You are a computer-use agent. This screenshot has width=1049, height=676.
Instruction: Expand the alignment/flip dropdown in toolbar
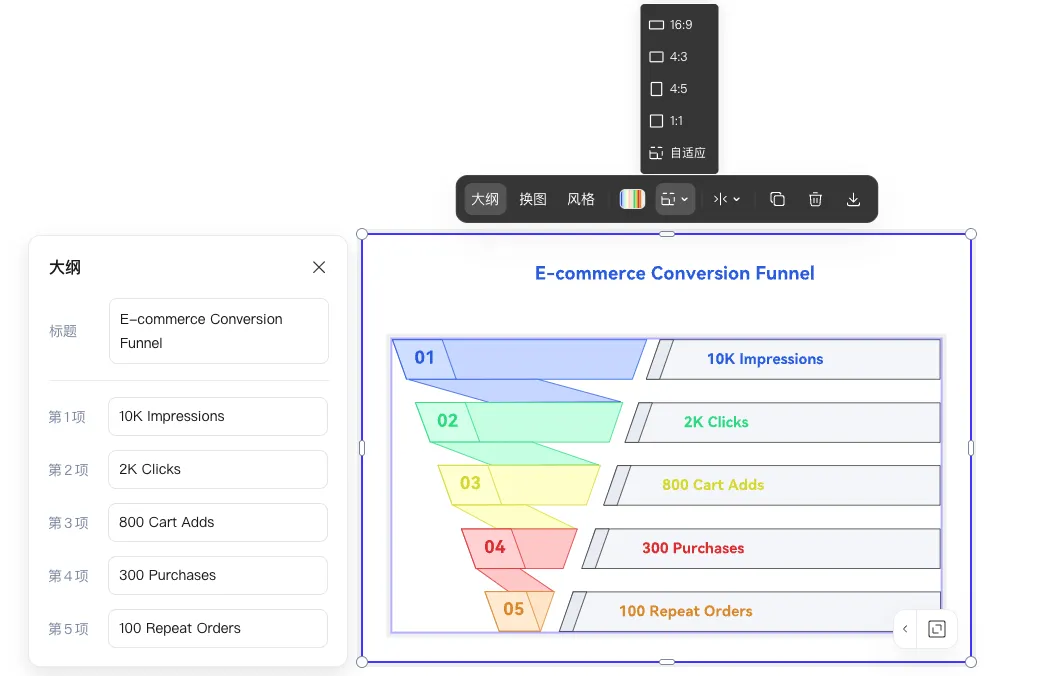(x=727, y=199)
